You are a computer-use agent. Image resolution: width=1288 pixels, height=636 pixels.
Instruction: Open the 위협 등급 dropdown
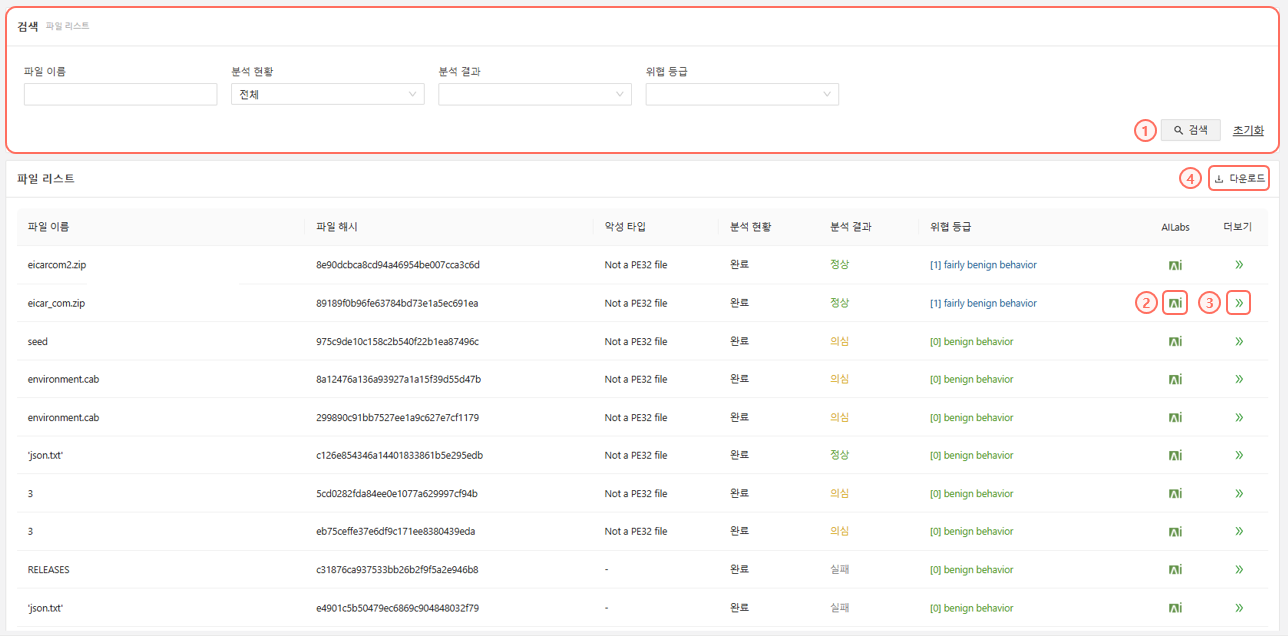coord(741,95)
